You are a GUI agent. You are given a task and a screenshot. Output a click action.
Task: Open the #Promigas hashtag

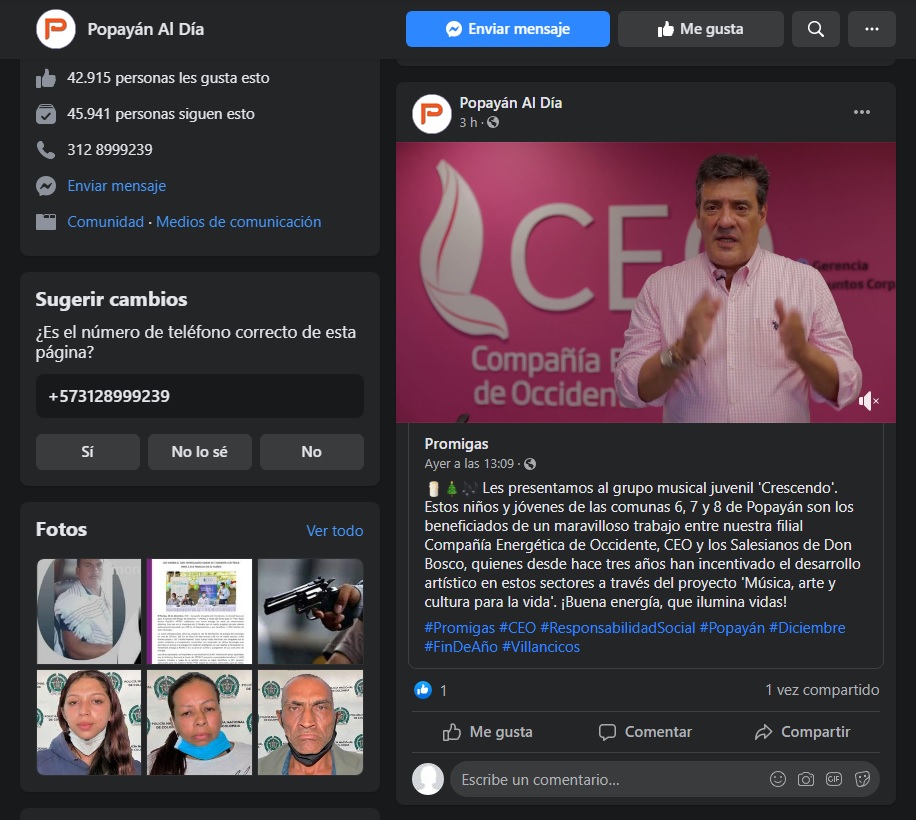click(460, 628)
